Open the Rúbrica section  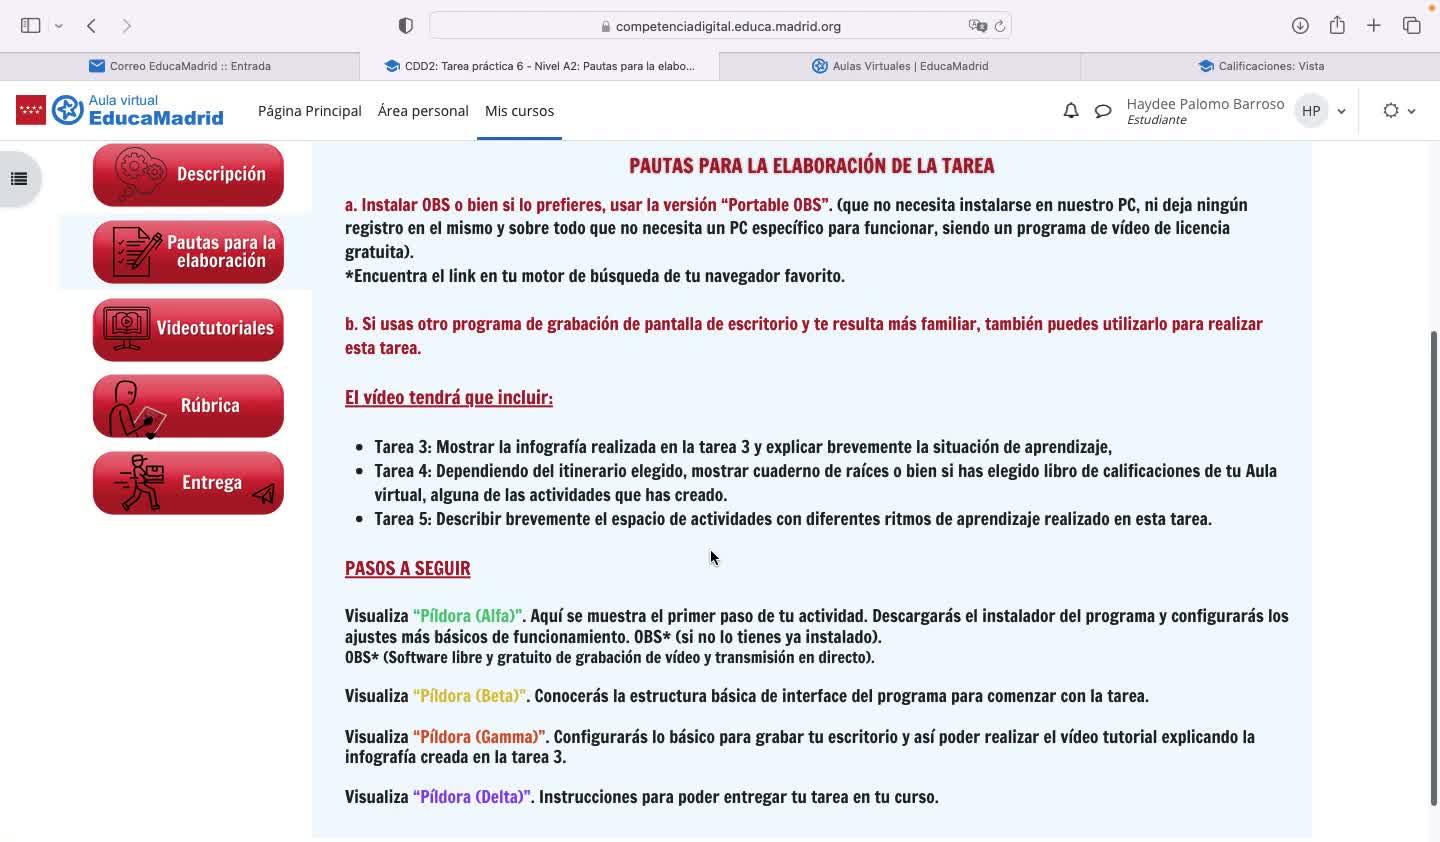pos(188,406)
